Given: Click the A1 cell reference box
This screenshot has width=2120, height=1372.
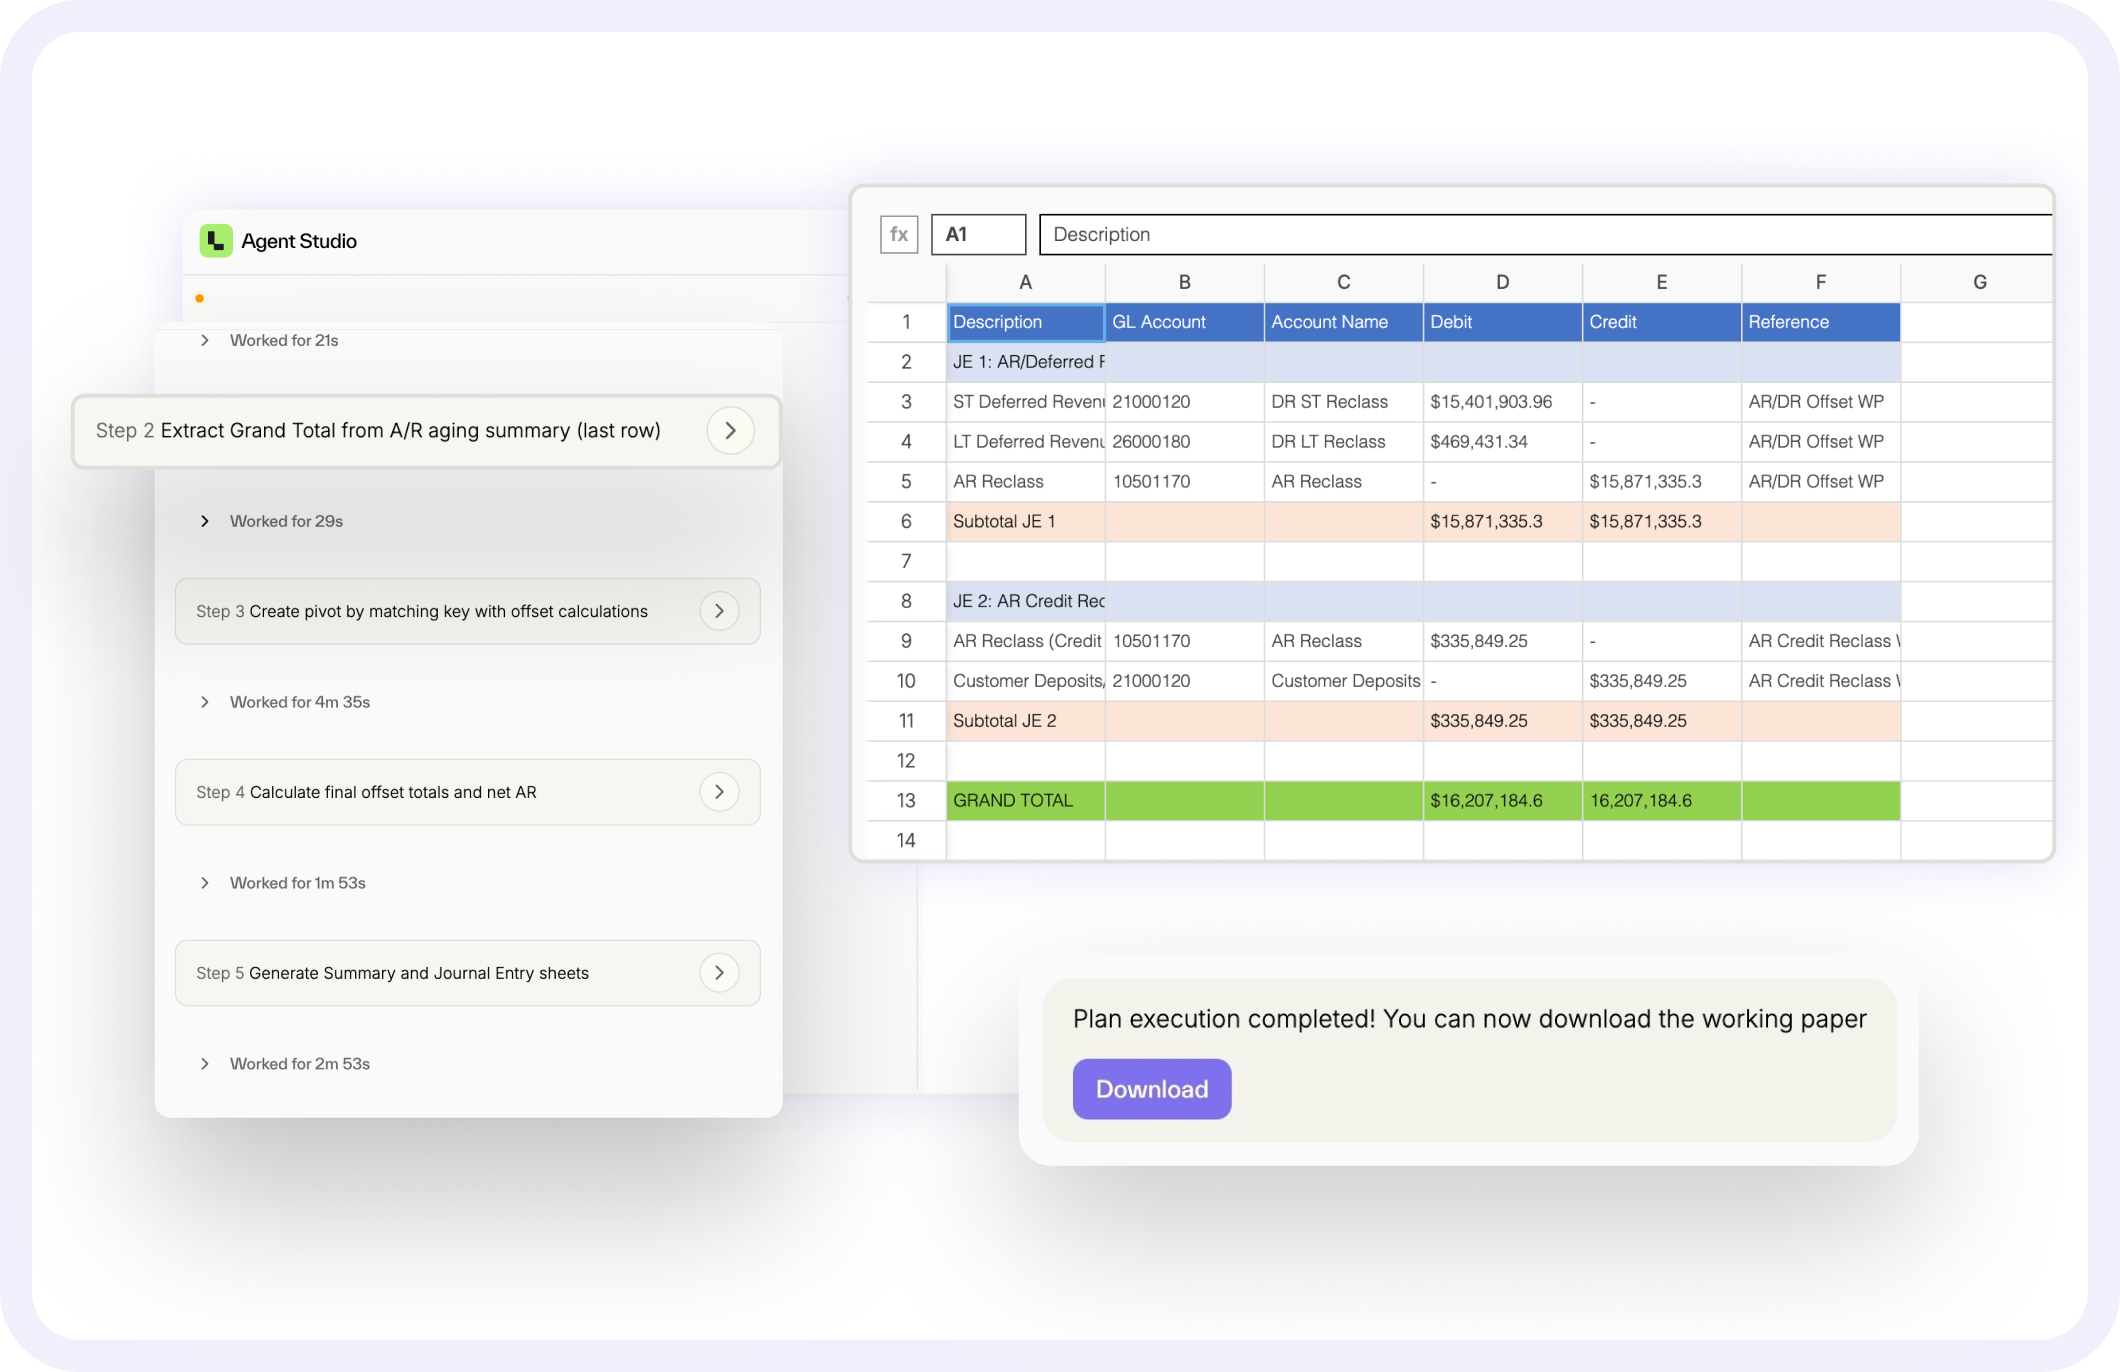Looking at the screenshot, I should 978,234.
